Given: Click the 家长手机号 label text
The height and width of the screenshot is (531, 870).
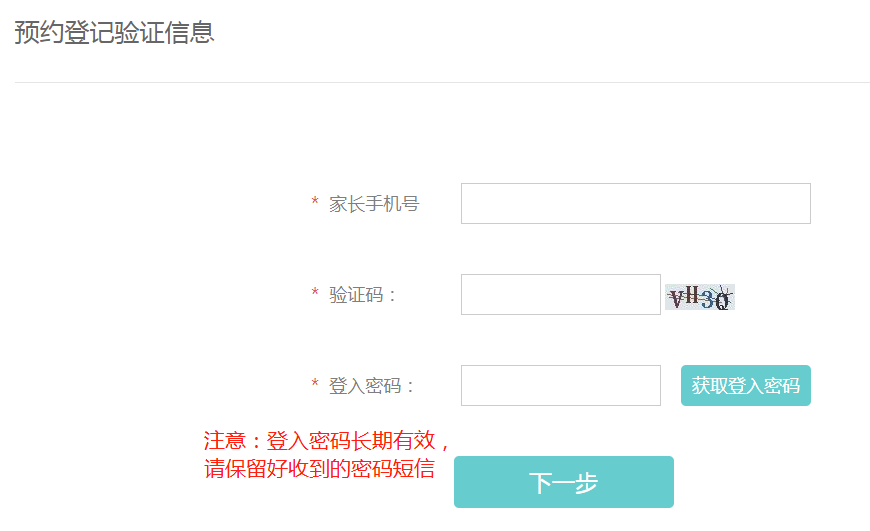Looking at the screenshot, I should (374, 204).
